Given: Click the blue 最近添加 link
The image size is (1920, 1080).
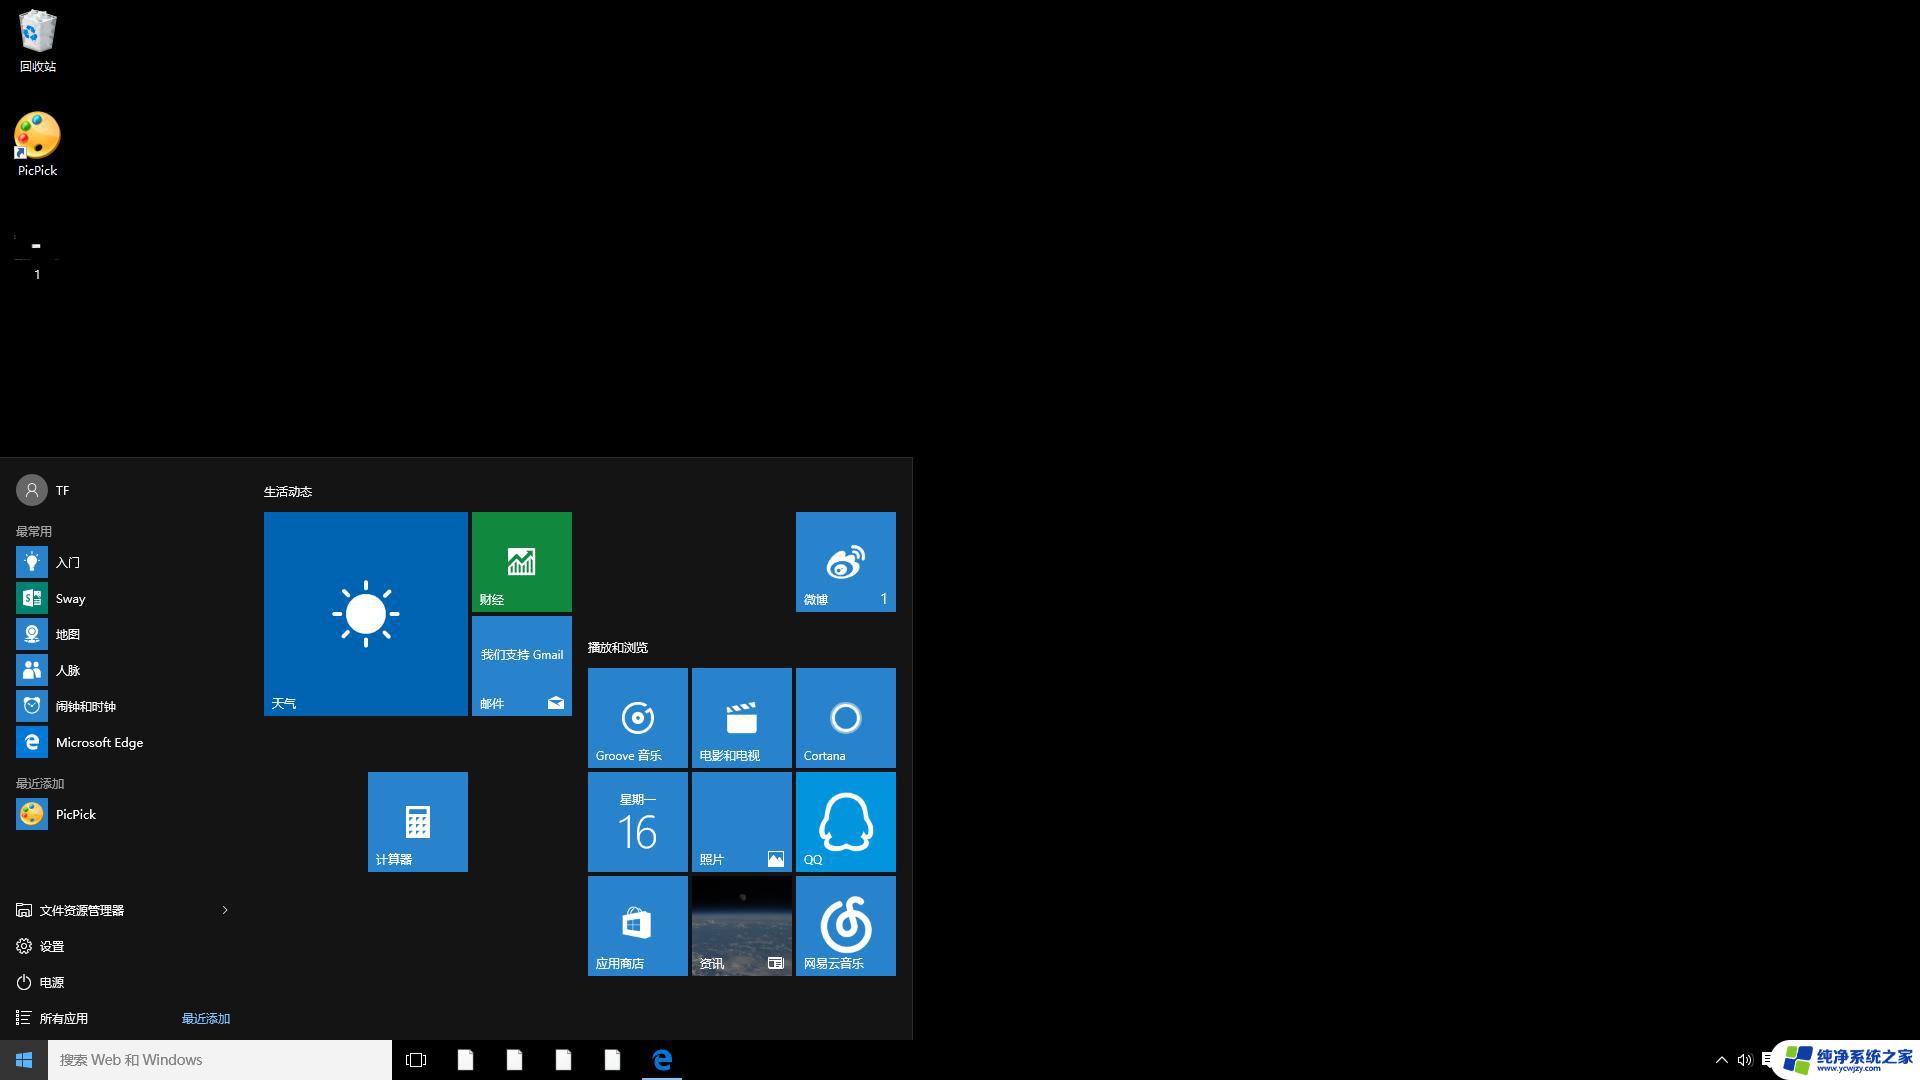Looking at the screenshot, I should click(x=206, y=1018).
